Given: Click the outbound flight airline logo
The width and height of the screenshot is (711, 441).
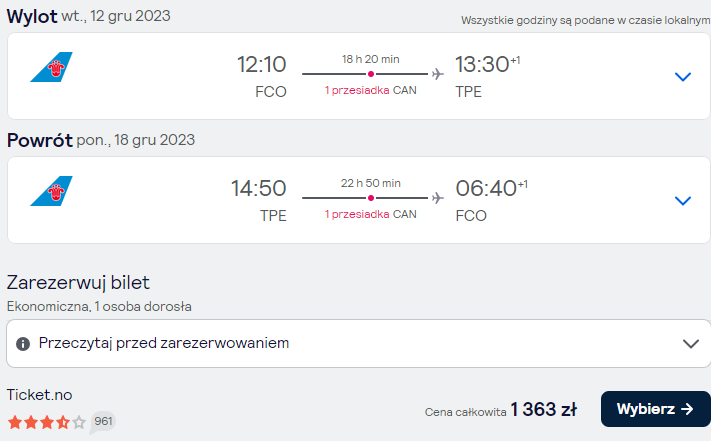Looking at the screenshot, I should coord(51,67).
